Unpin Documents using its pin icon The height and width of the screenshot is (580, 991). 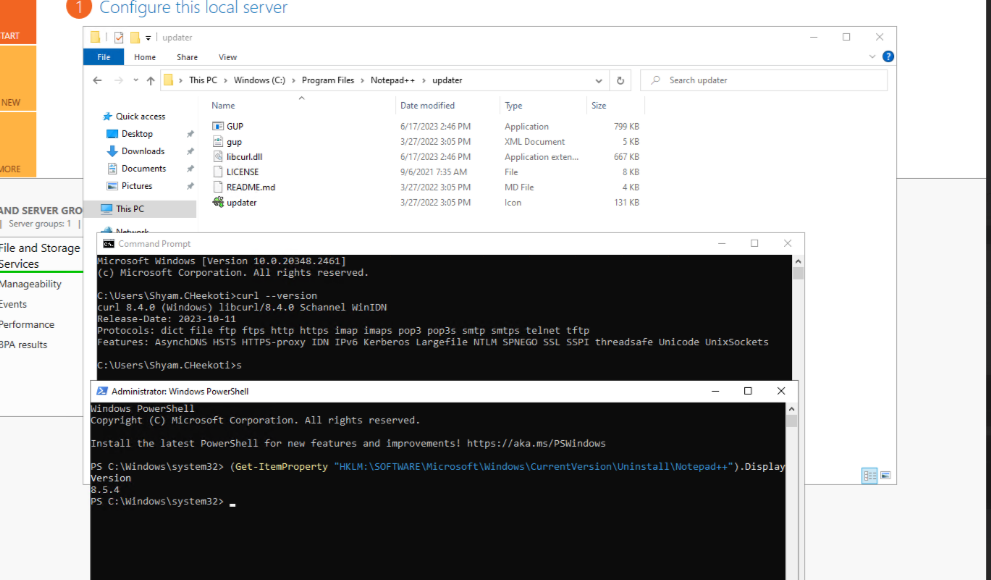[190, 169]
